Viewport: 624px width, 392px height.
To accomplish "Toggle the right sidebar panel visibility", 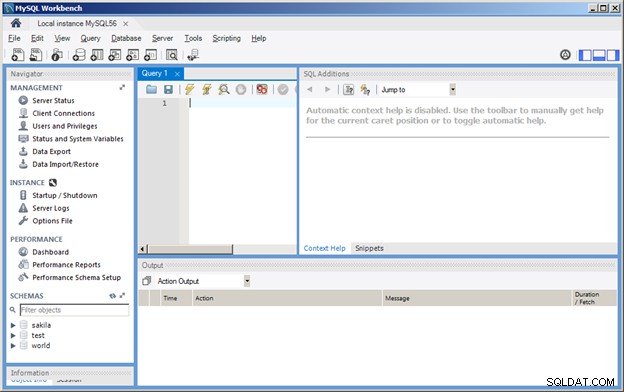I will [612, 55].
